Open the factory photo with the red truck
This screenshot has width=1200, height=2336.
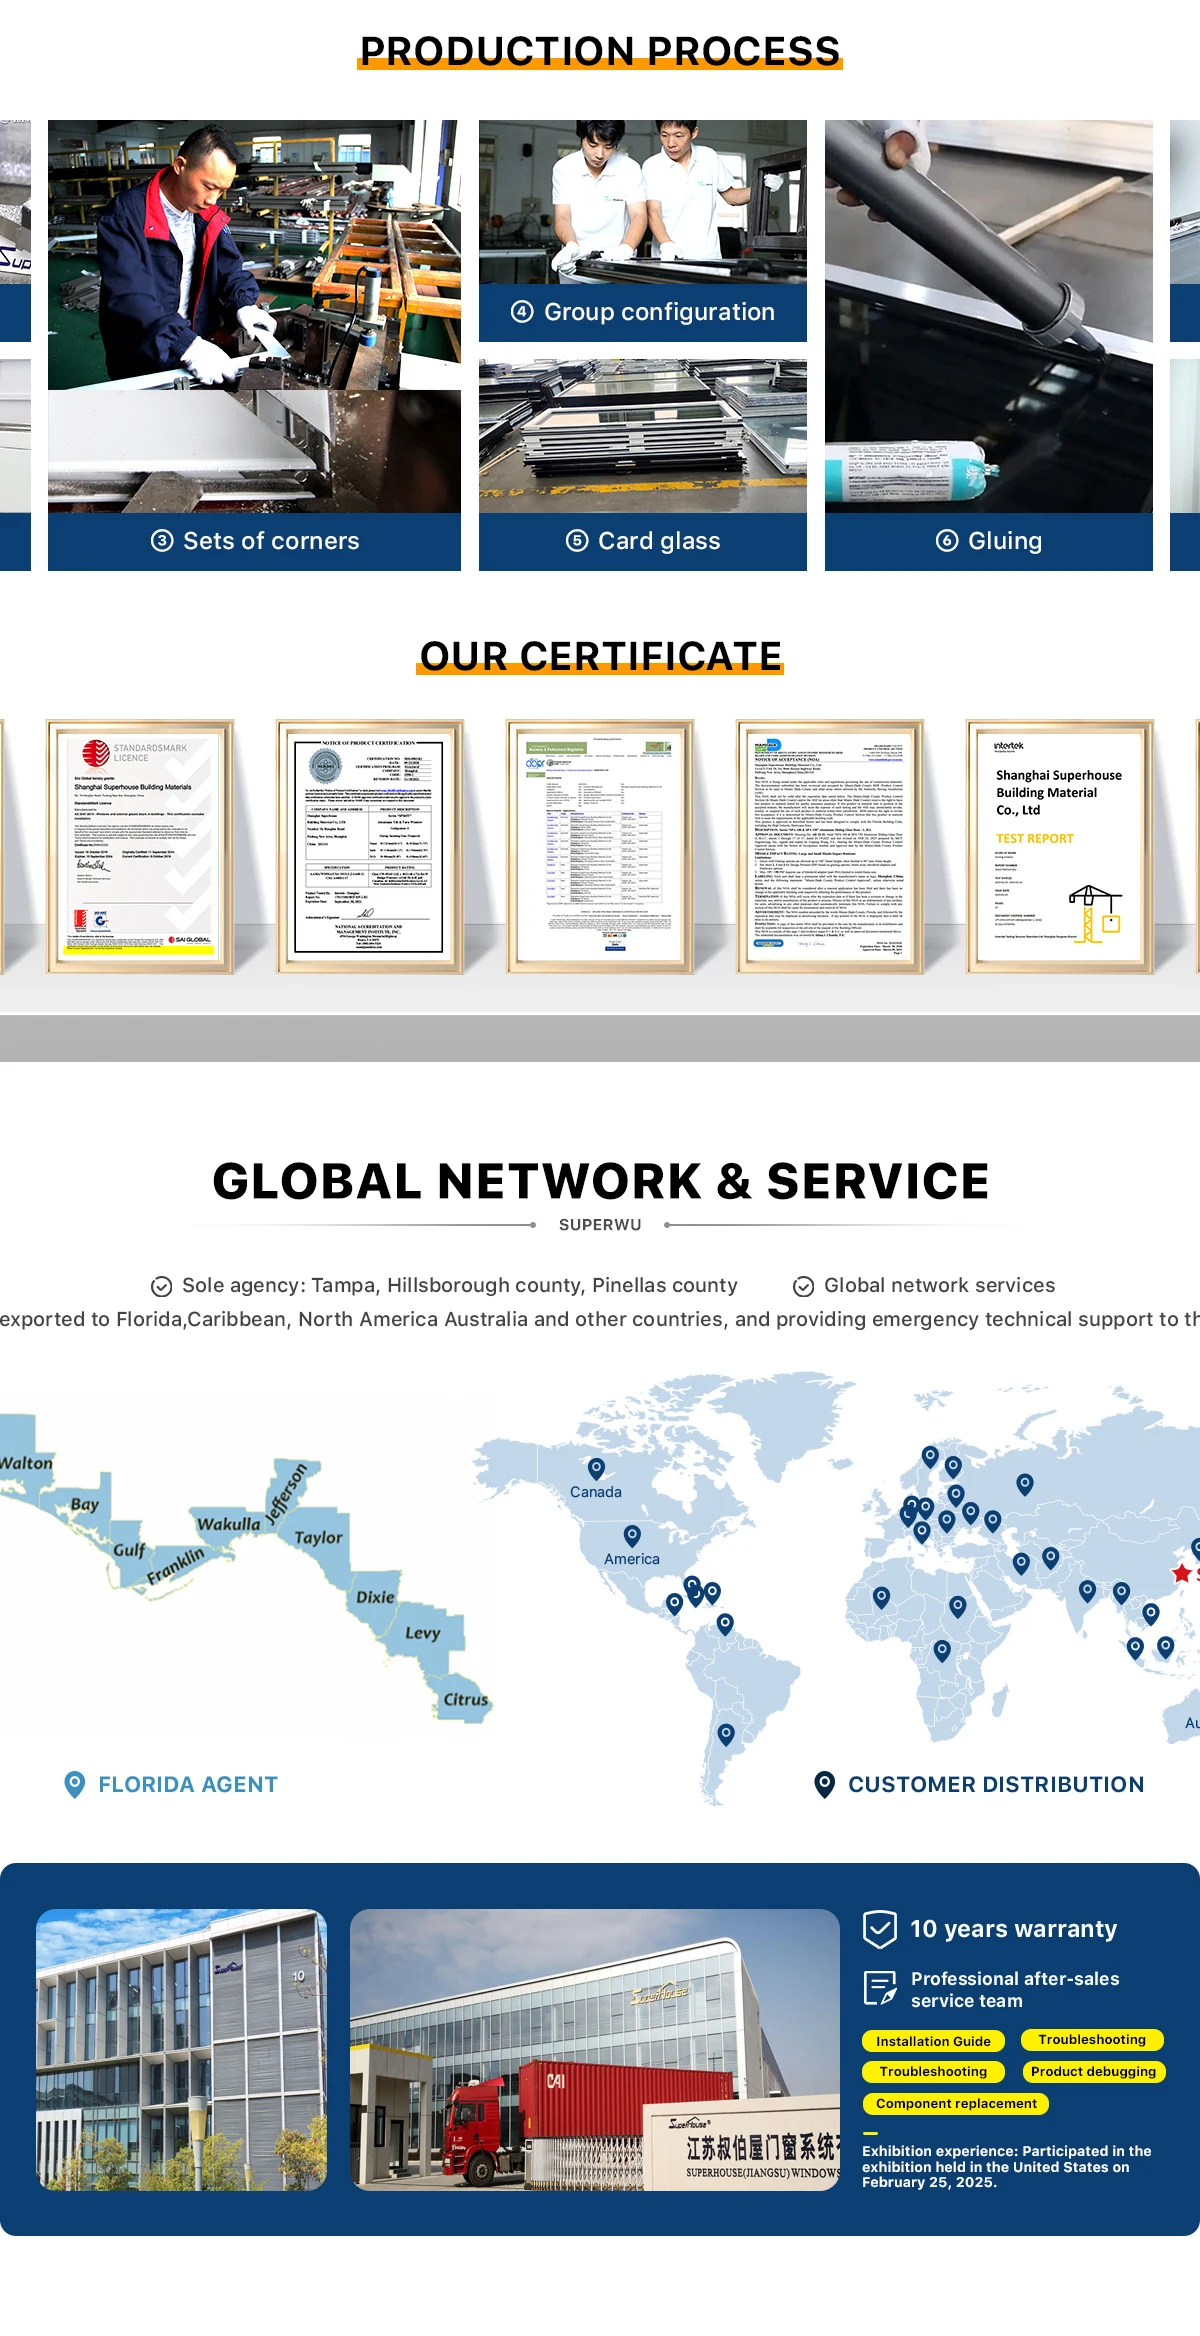tap(594, 2049)
